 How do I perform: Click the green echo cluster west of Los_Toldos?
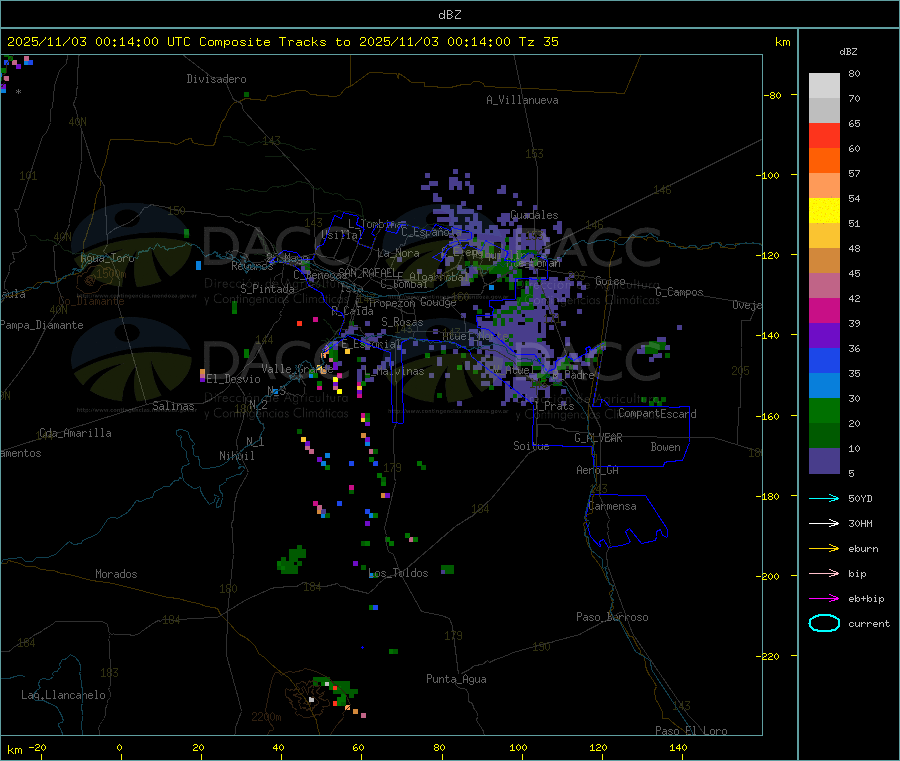(292, 560)
